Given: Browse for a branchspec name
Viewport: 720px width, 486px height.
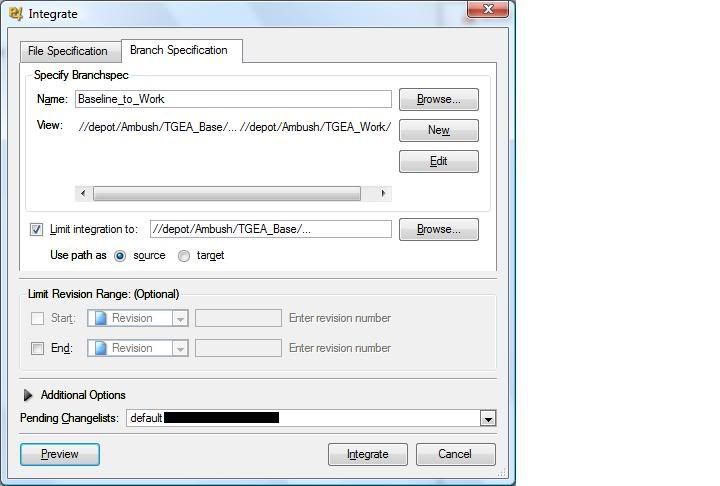Looking at the screenshot, I should pyautogui.click(x=438, y=99).
